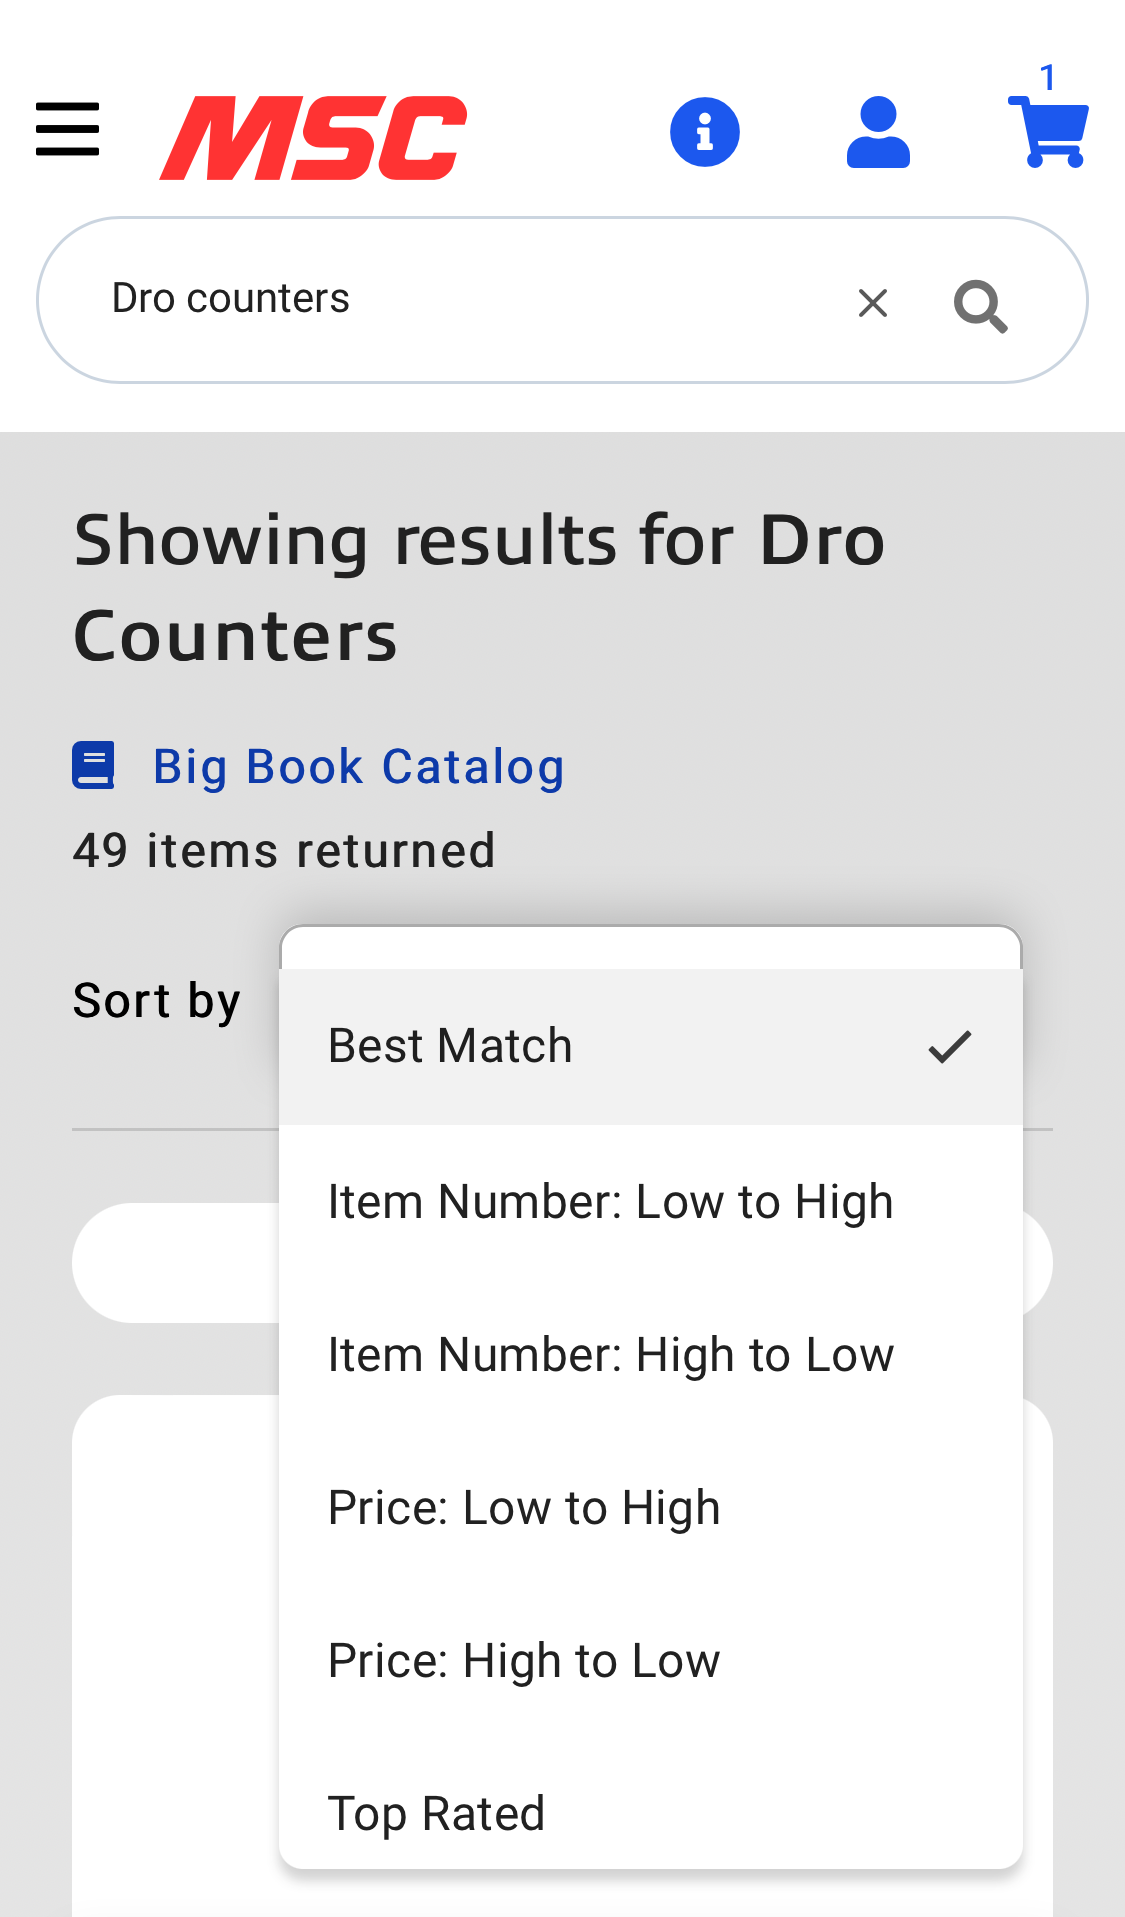This screenshot has height=1917, width=1125.
Task: Click inside the Dro counters search box
Action: tap(400, 298)
